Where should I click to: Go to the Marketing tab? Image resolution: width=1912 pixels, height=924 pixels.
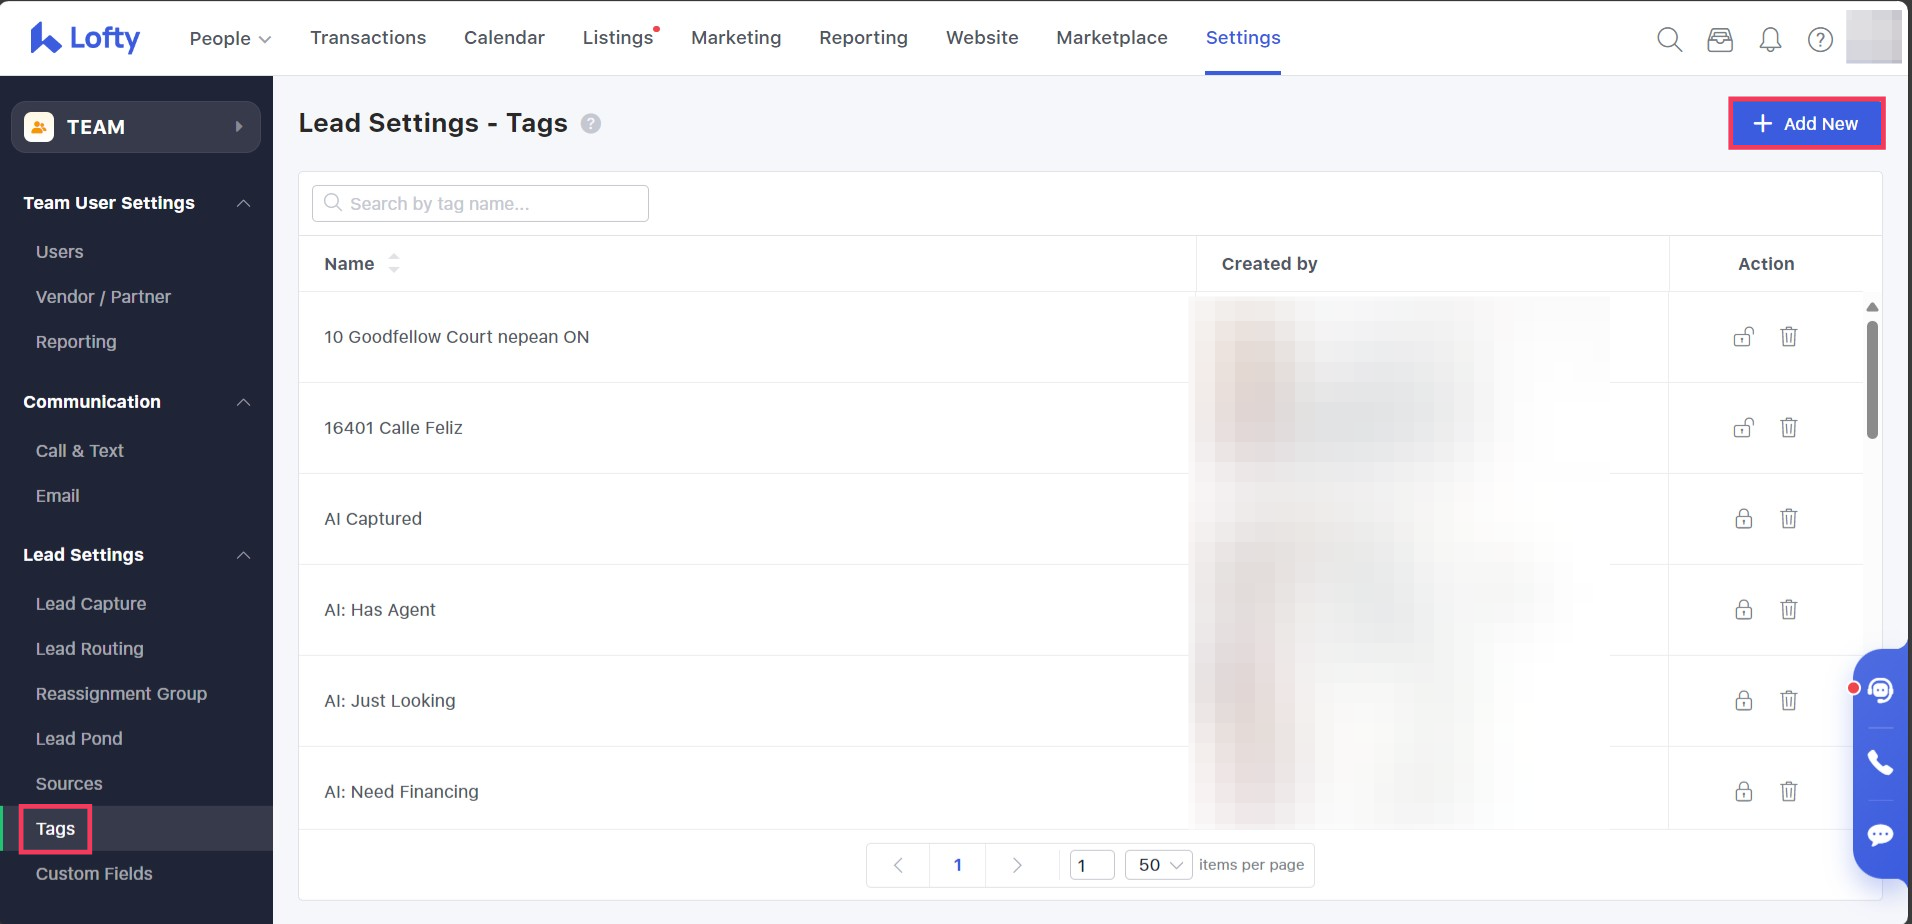point(736,38)
